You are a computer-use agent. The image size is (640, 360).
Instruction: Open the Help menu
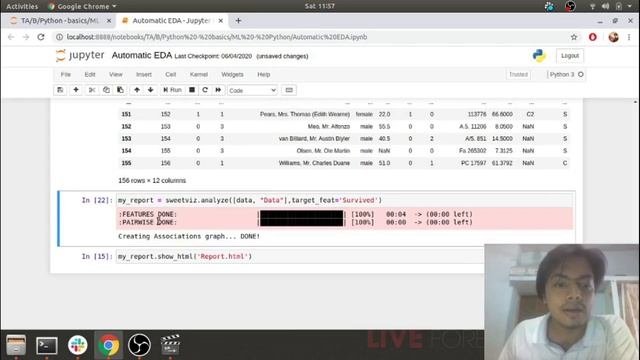coord(264,74)
